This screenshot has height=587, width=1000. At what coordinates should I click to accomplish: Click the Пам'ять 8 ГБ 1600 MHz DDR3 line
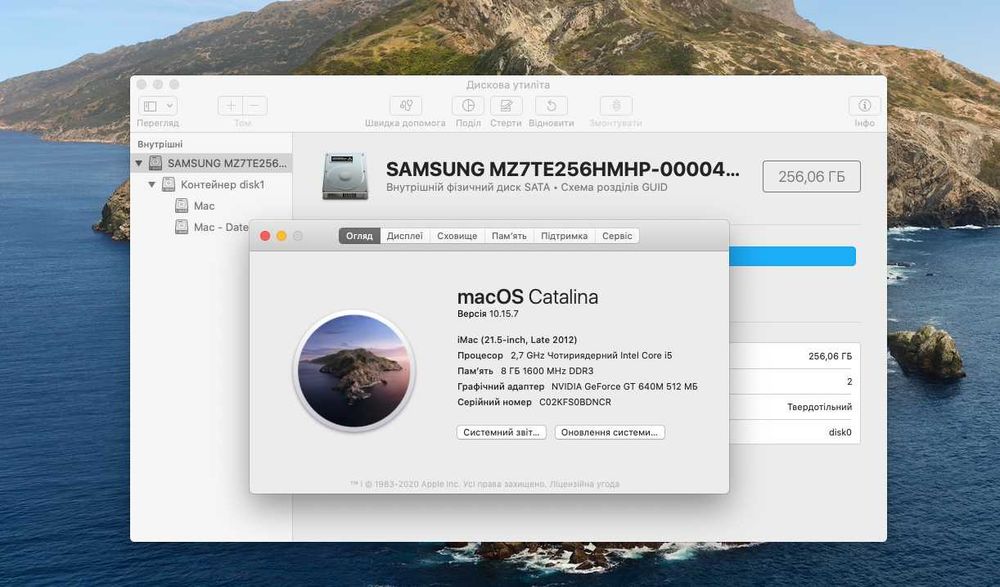pos(526,371)
